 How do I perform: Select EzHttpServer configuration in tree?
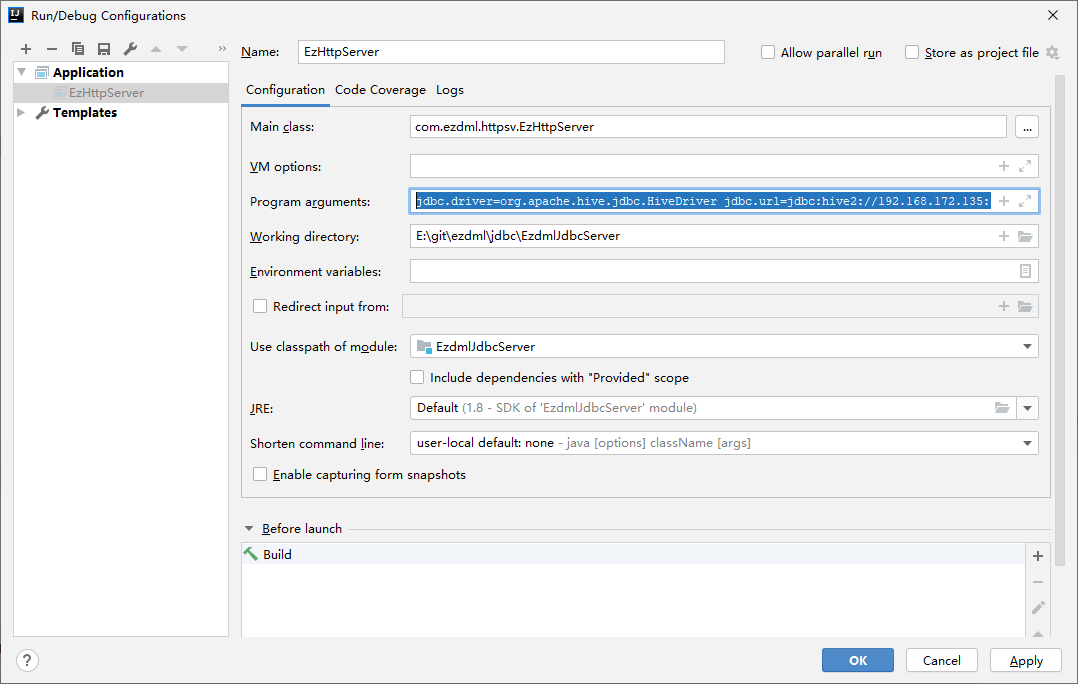121,93
